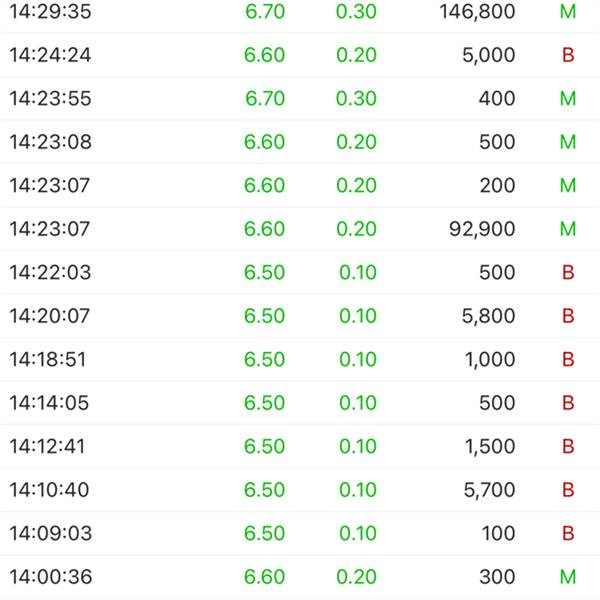600x600 pixels.
Task: Tap the B marker at 14:22:03
Action: coord(568,272)
